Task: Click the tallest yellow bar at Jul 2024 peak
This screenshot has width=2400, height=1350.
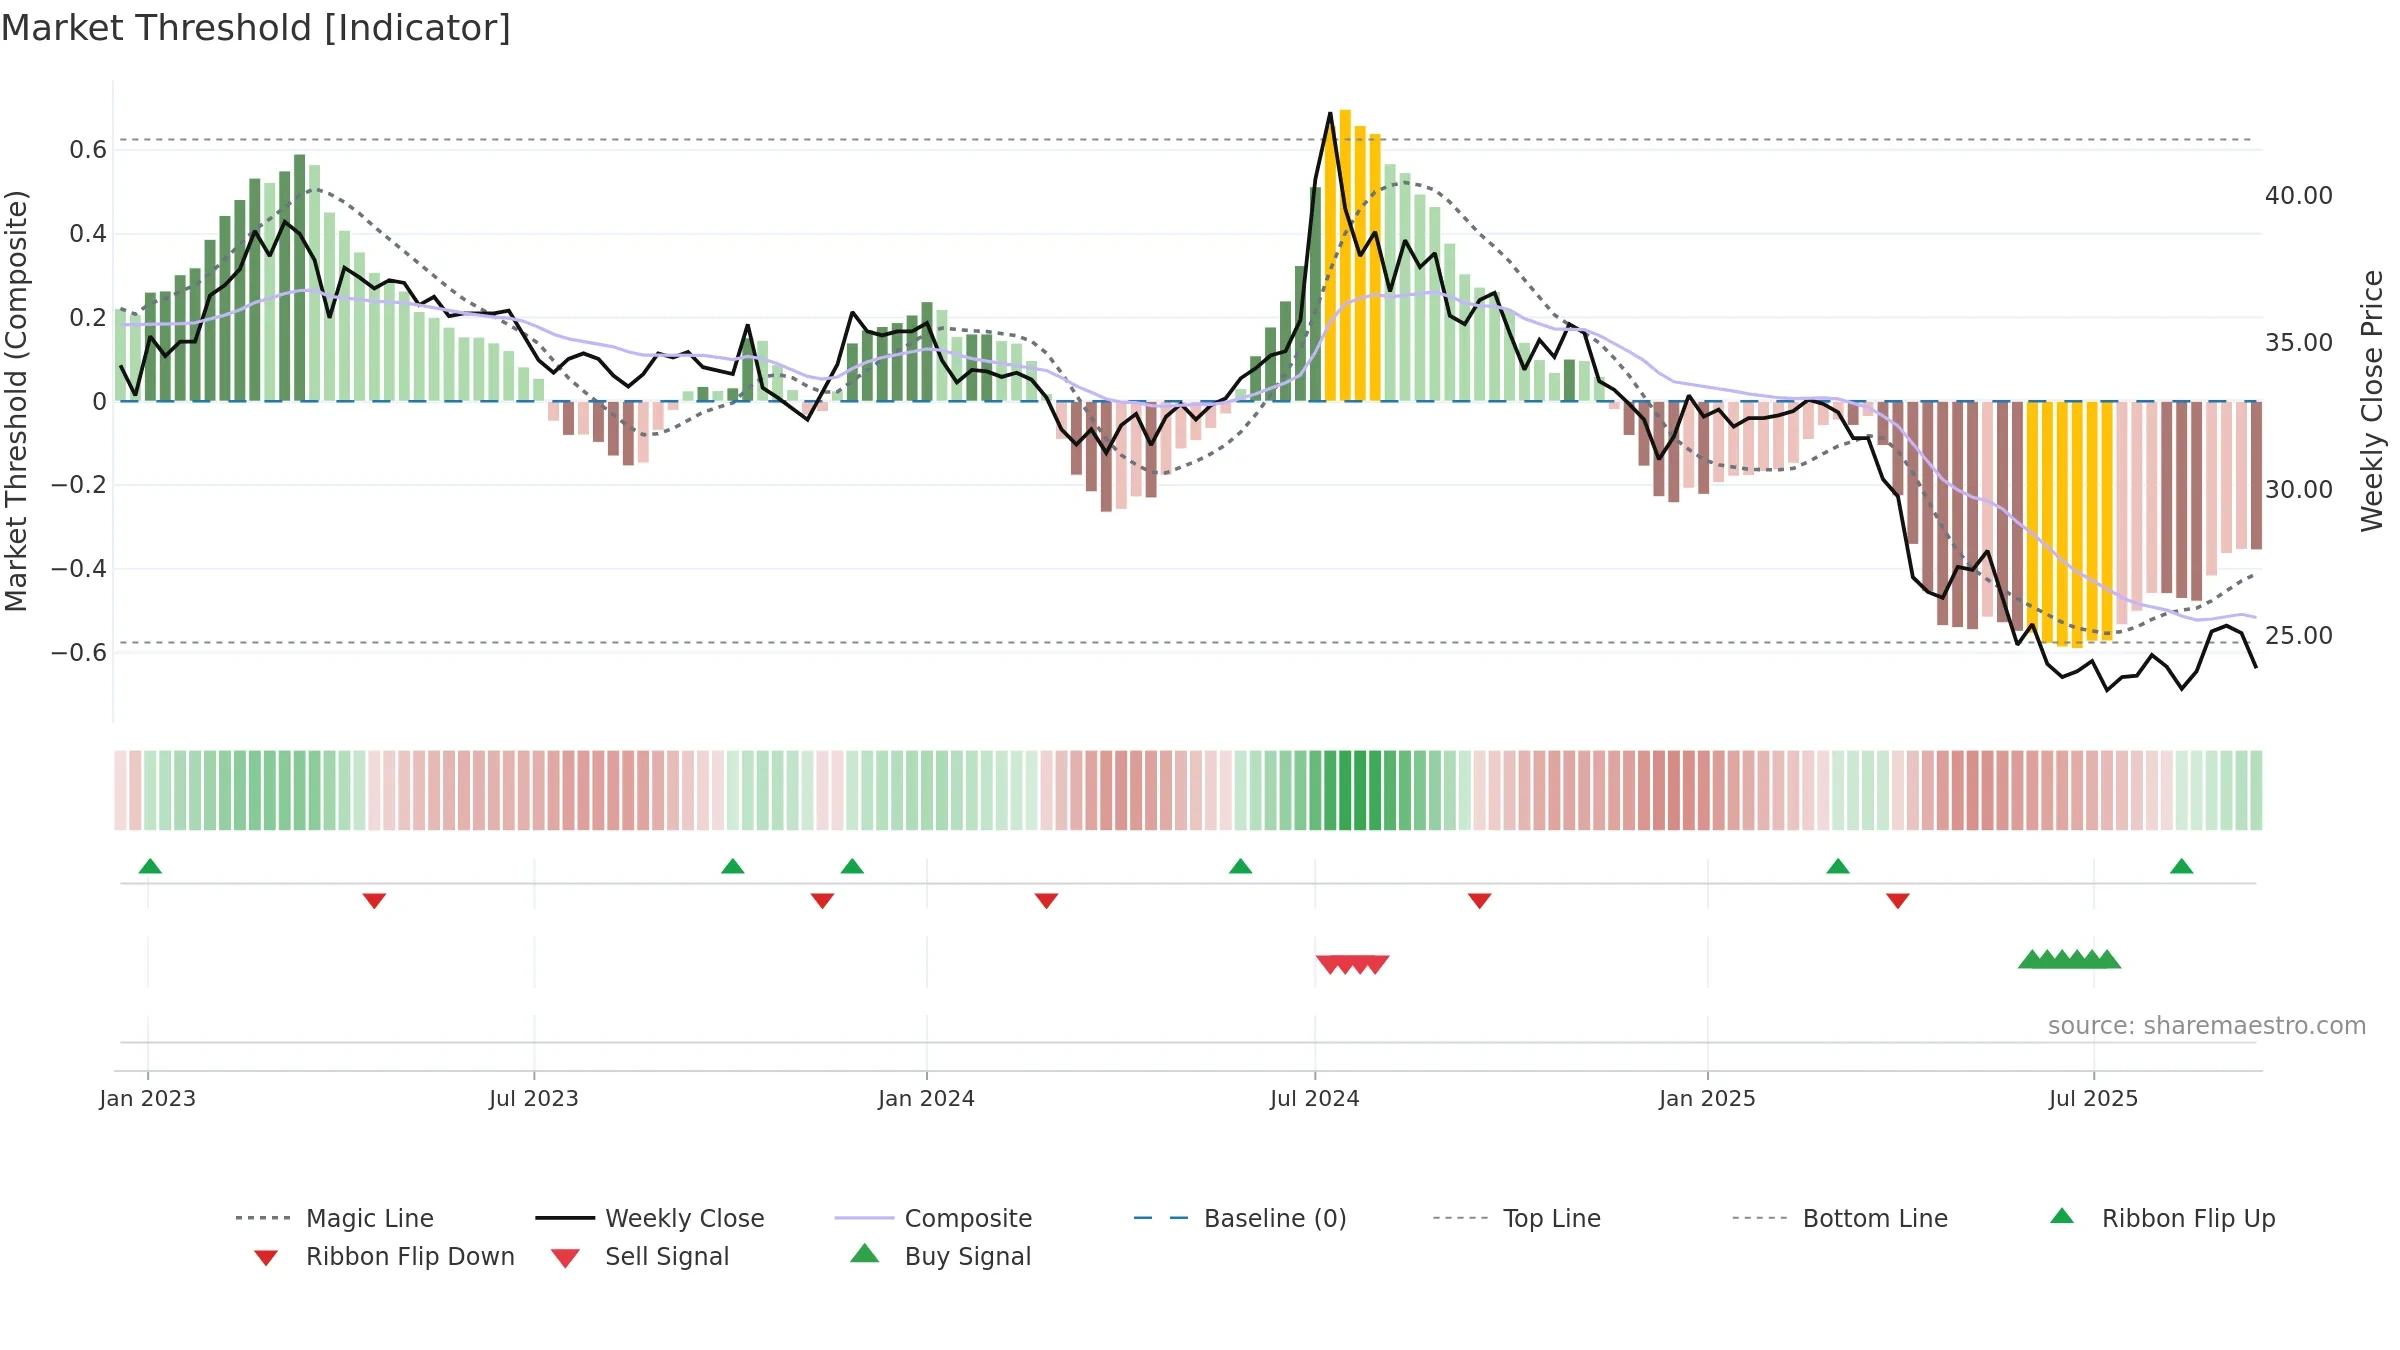Action: point(1345,255)
